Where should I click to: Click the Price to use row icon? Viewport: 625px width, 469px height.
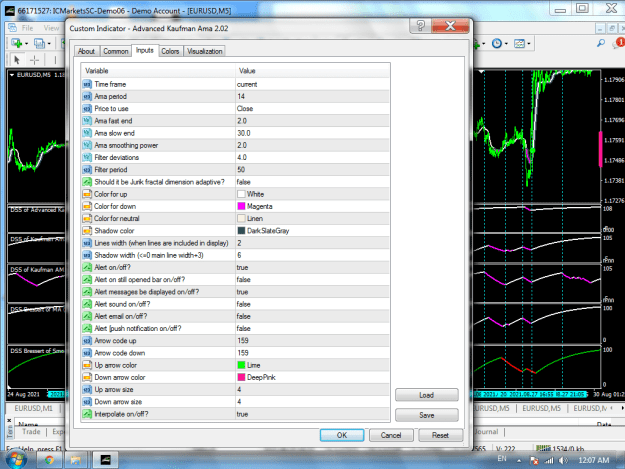point(87,108)
